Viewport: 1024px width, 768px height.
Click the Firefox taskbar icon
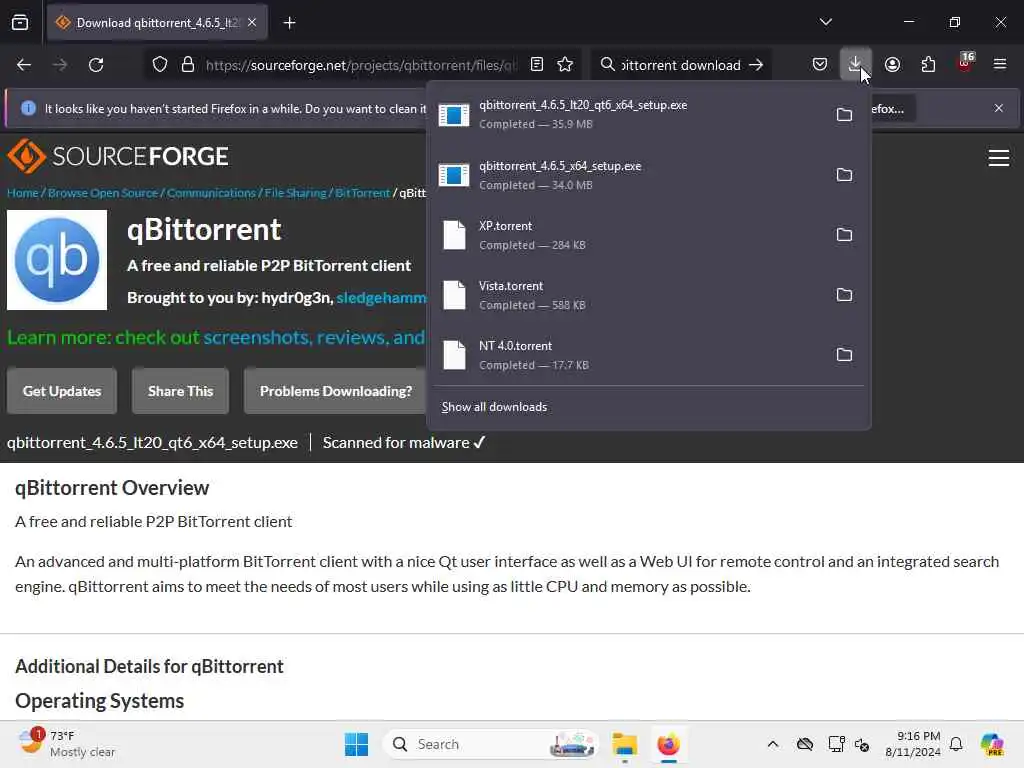(x=669, y=744)
